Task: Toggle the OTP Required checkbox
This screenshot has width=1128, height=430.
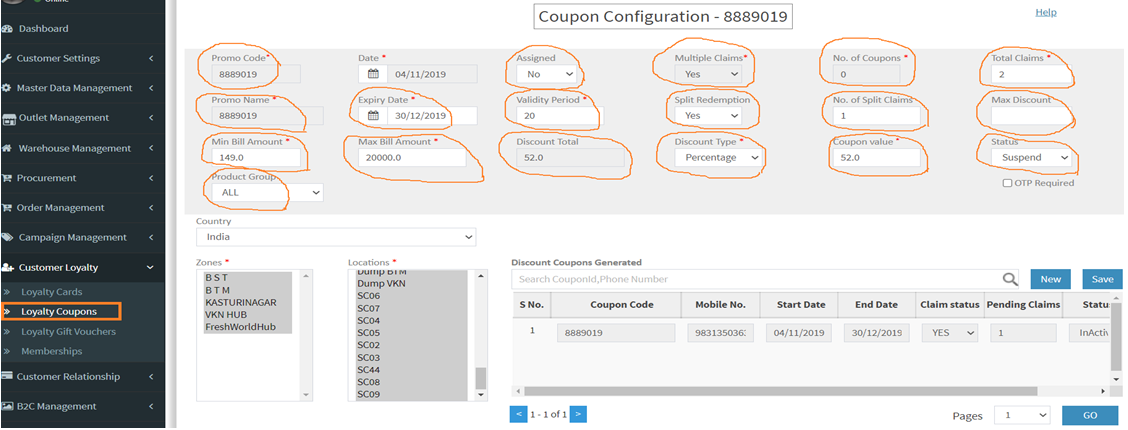Action: click(x=1007, y=183)
